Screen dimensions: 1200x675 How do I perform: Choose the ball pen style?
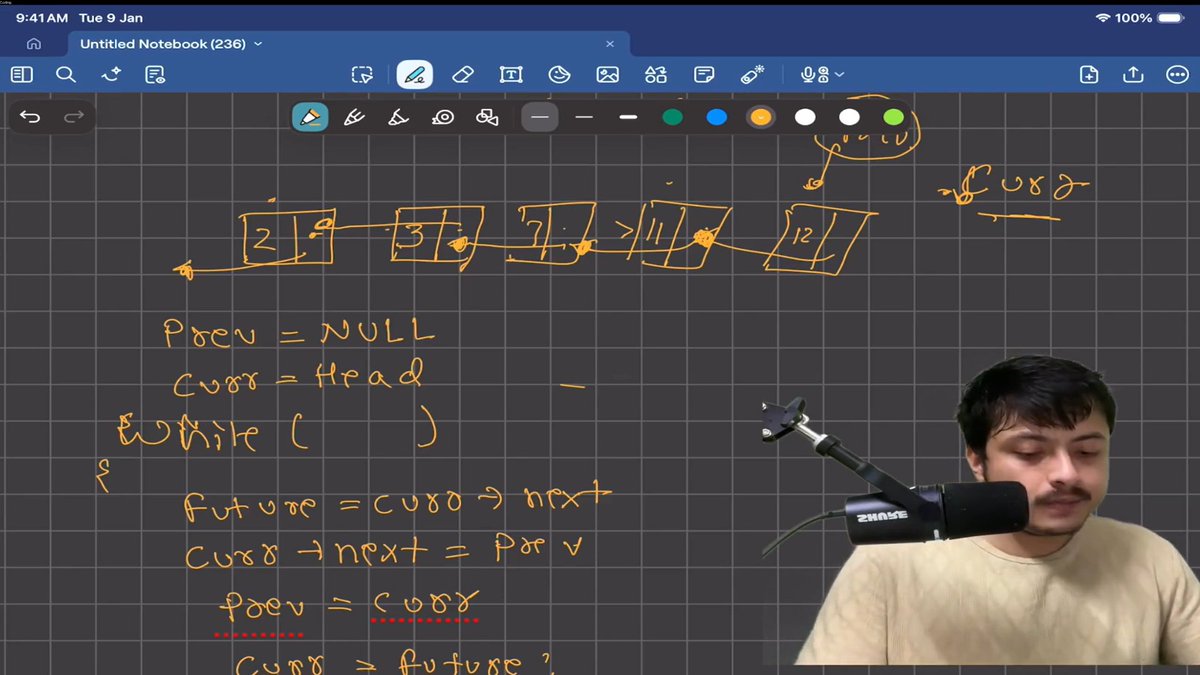click(x=354, y=117)
